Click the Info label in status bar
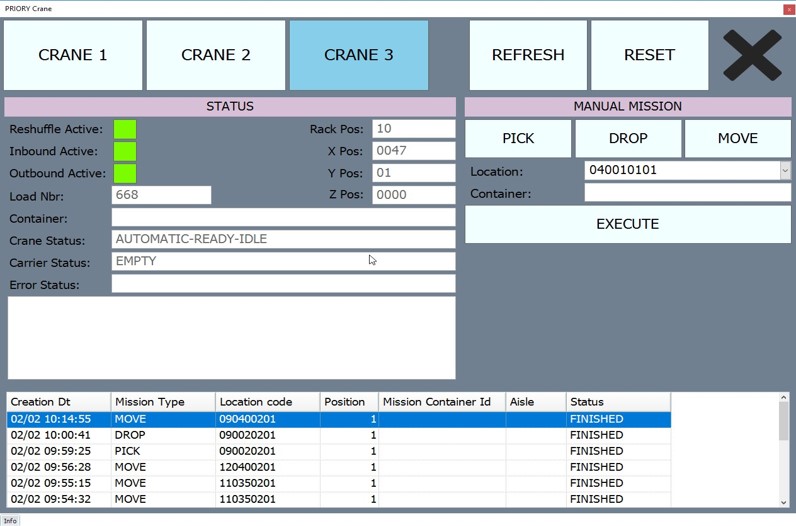The width and height of the screenshot is (796, 526). pos(10,520)
